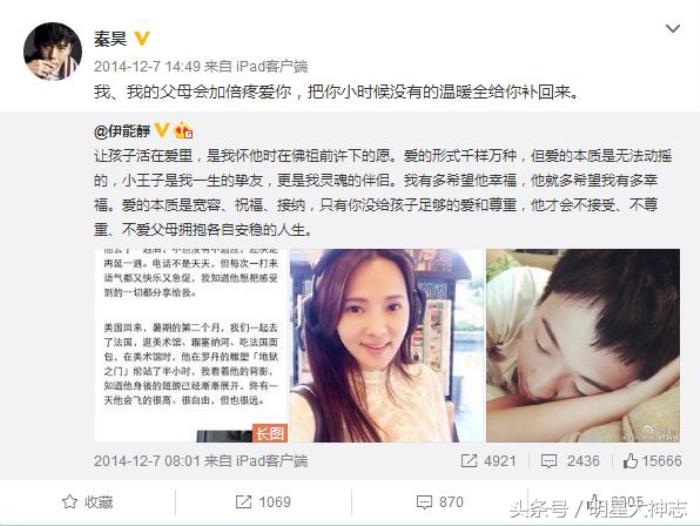700x526 pixels.
Task: Open the 秦昊 username link
Action: 110,39
